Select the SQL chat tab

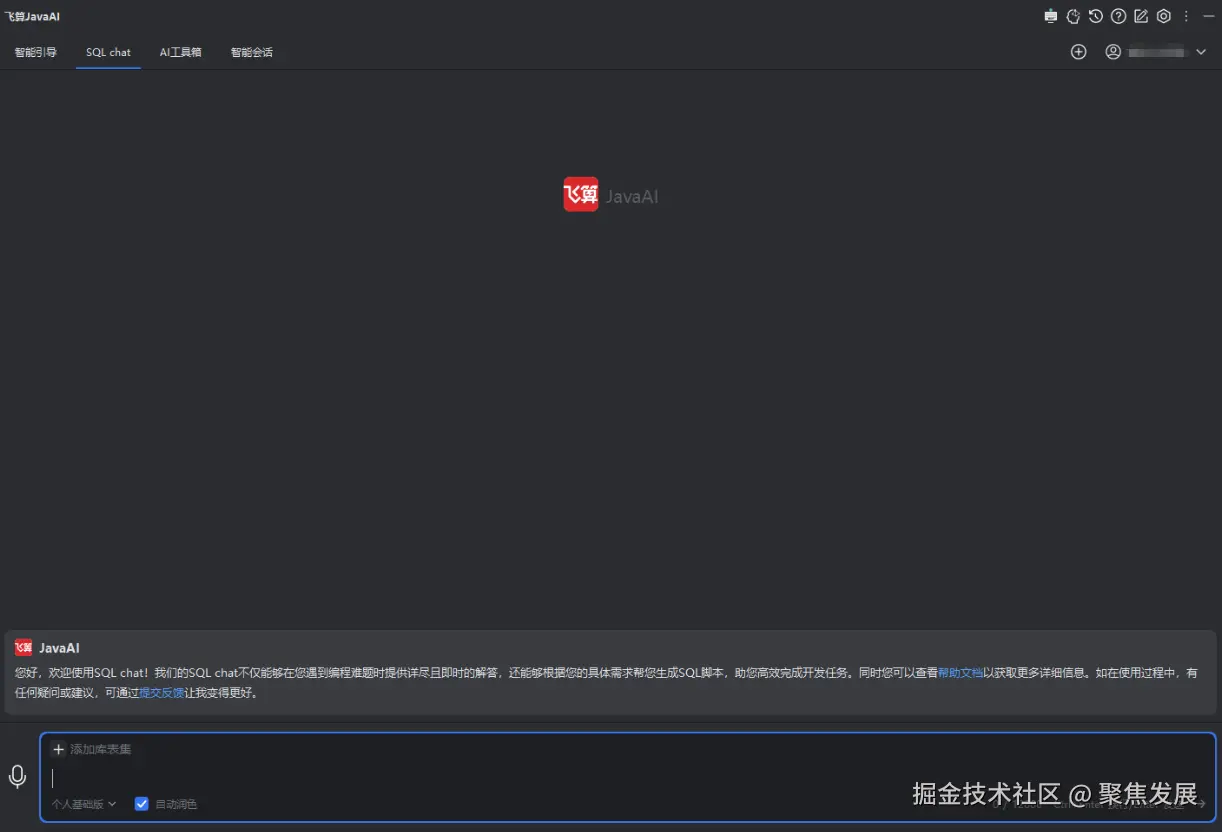tap(108, 52)
